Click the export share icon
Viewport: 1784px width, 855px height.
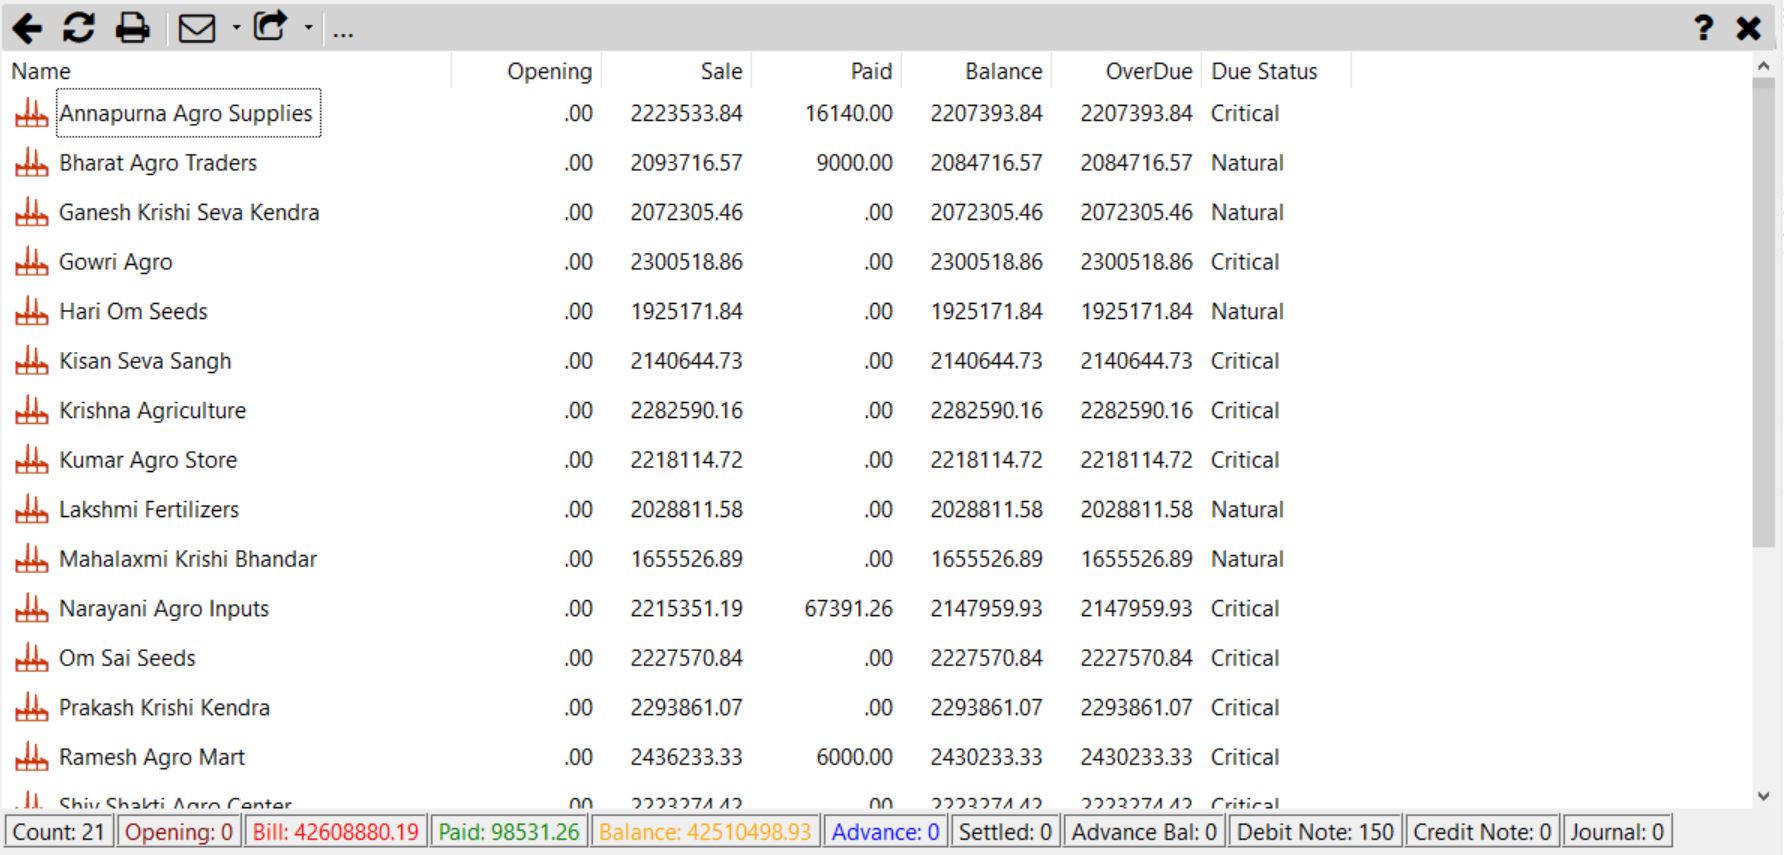click(270, 26)
